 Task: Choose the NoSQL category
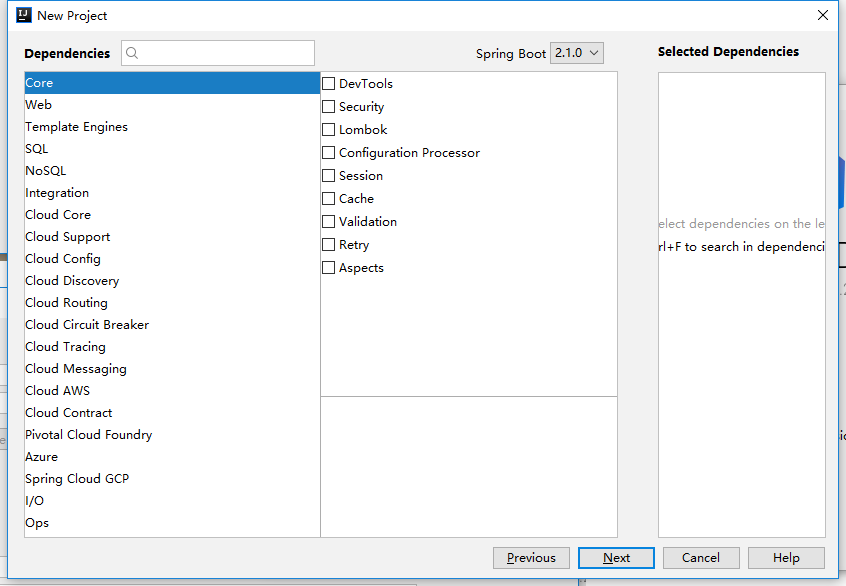tap(172, 171)
